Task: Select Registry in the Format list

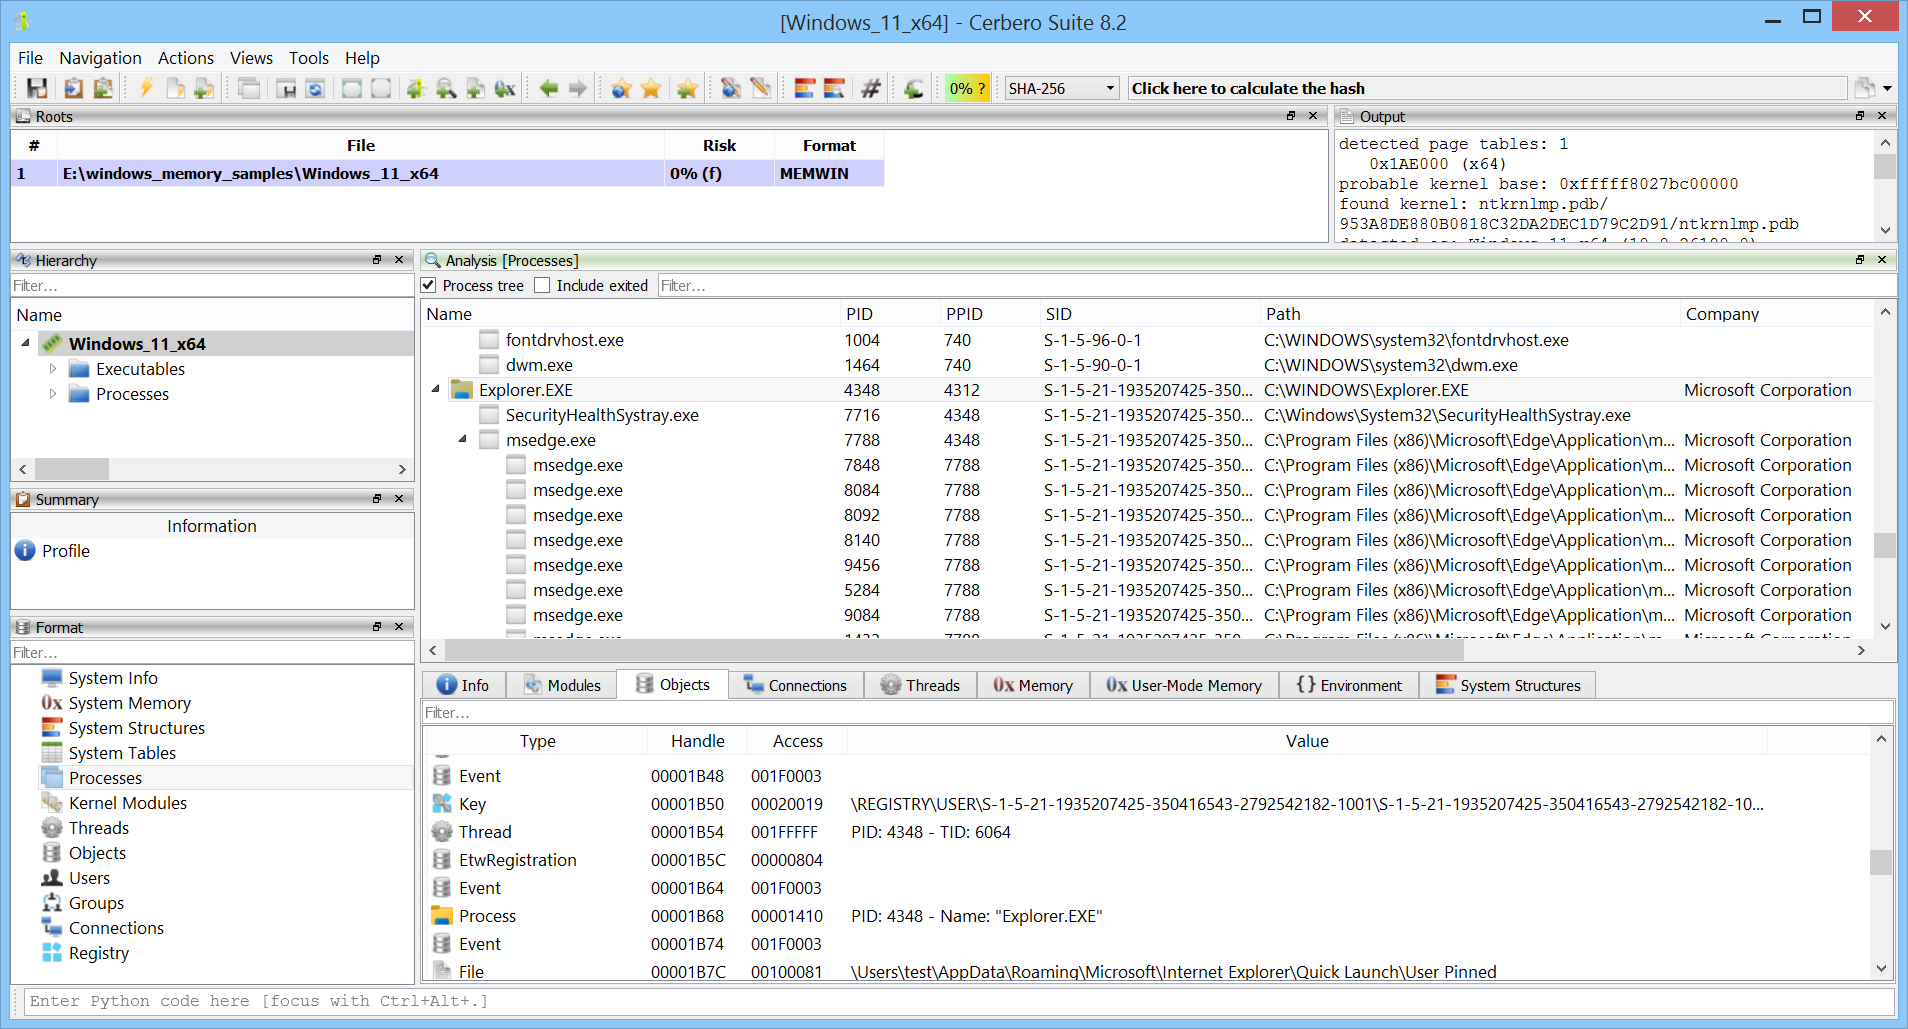Action: click(x=98, y=953)
